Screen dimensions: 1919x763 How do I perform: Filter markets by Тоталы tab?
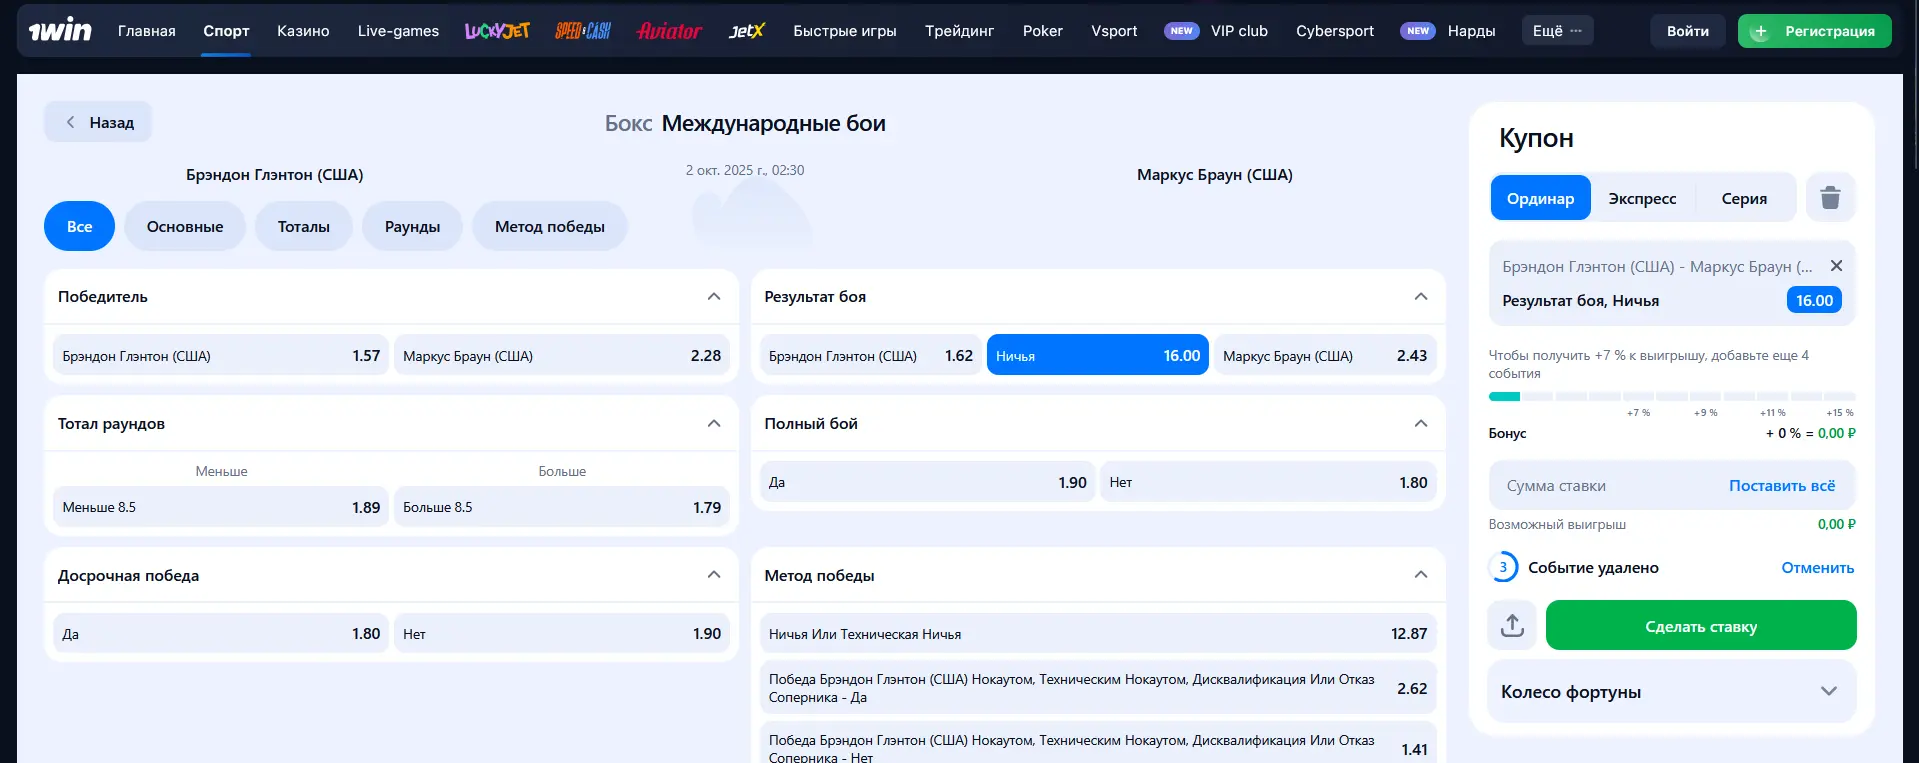[x=303, y=227]
